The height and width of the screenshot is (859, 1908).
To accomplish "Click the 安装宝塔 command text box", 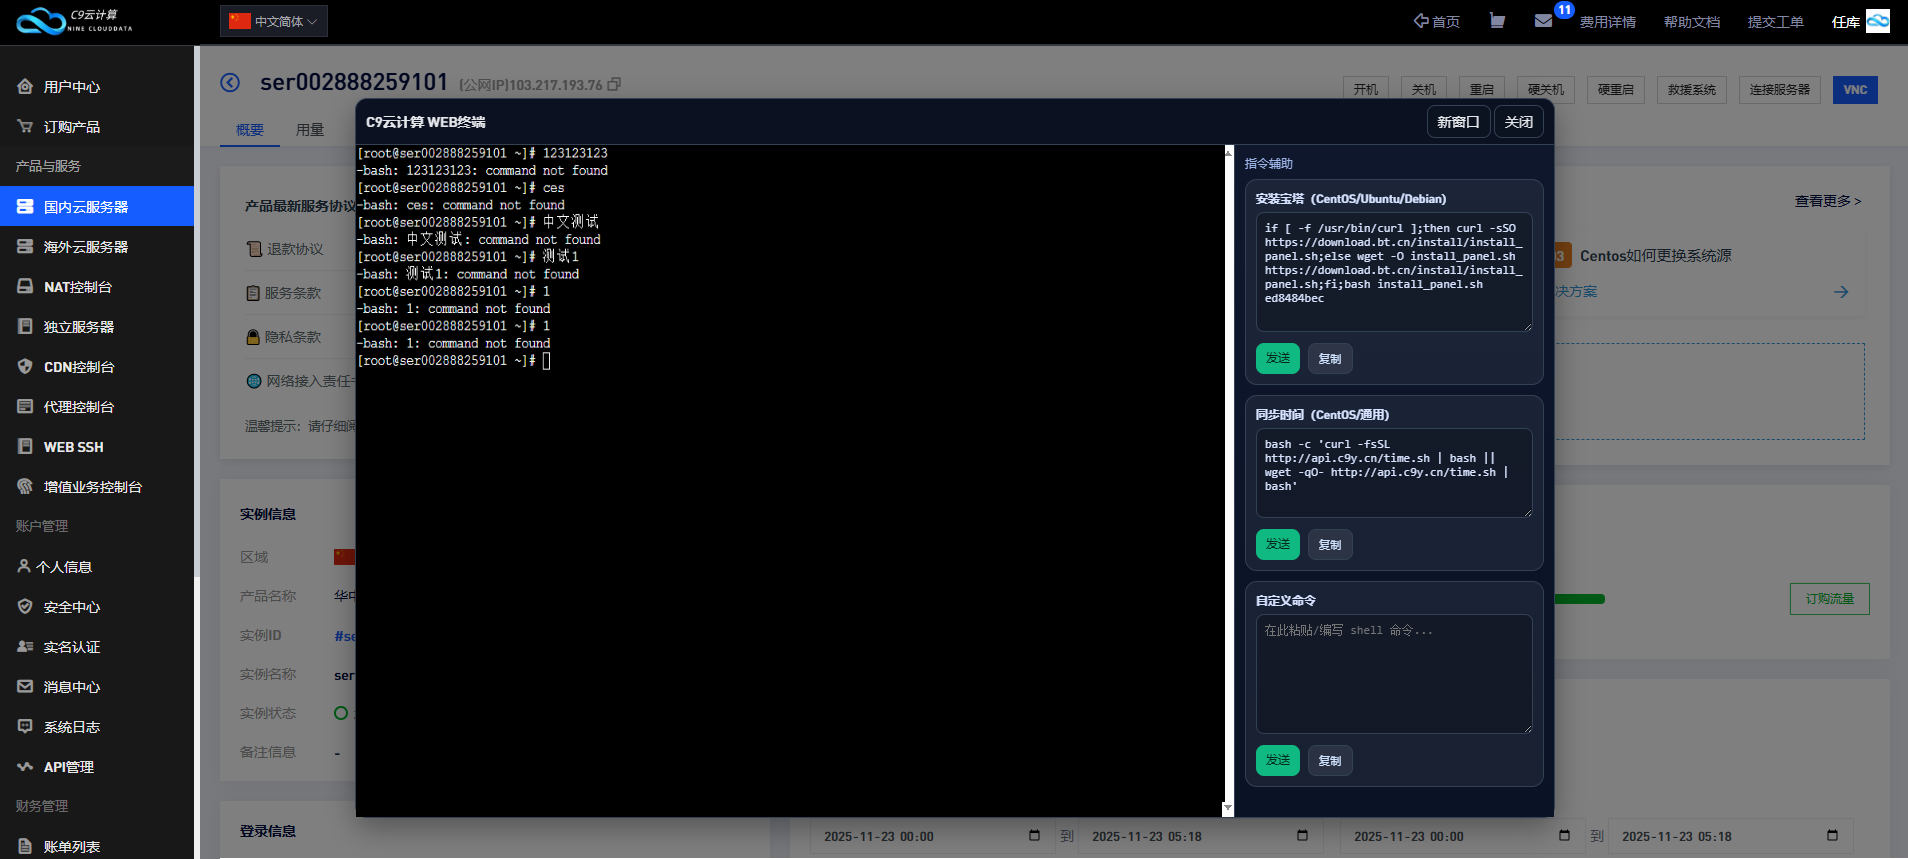I will tap(1394, 272).
